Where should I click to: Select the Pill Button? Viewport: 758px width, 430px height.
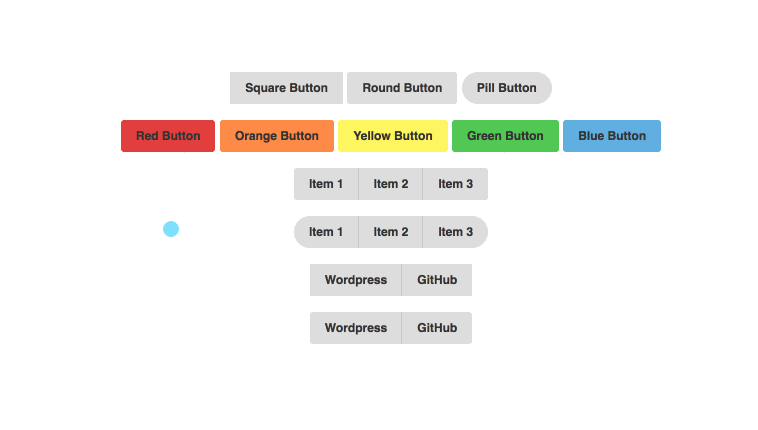(x=507, y=88)
